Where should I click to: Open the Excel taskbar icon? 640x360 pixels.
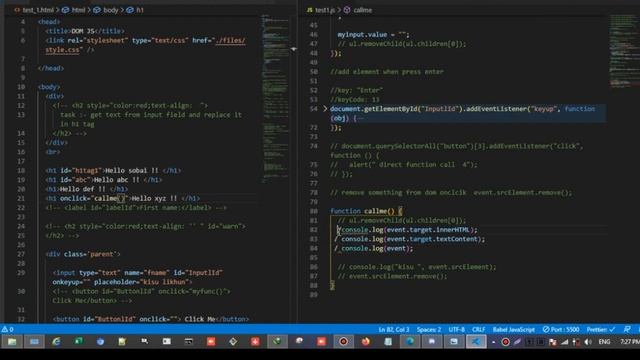78,342
